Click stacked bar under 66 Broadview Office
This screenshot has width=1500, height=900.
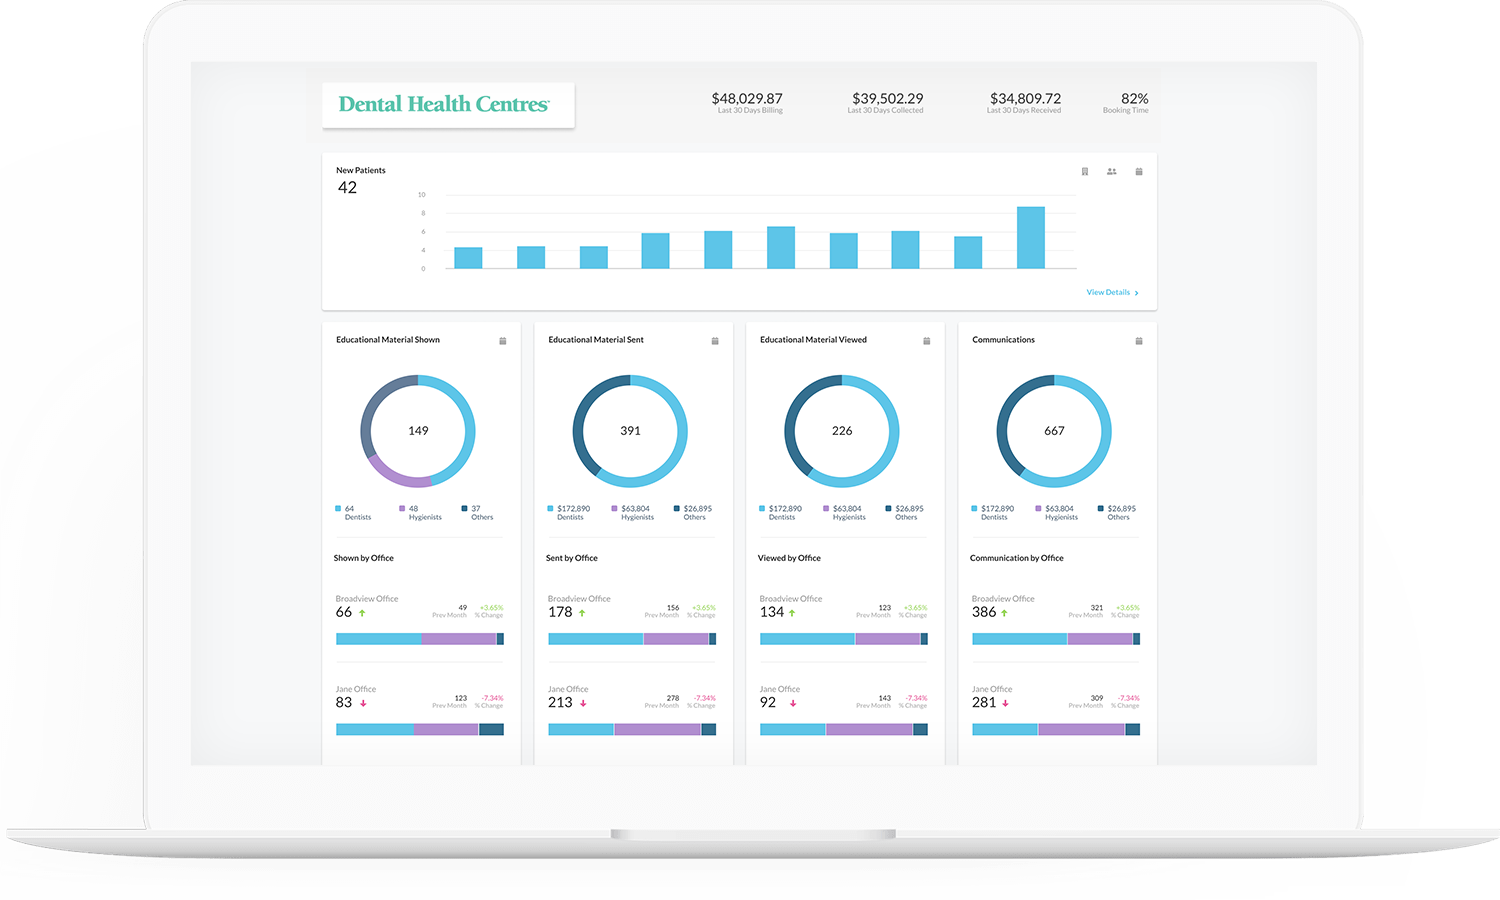coord(420,639)
